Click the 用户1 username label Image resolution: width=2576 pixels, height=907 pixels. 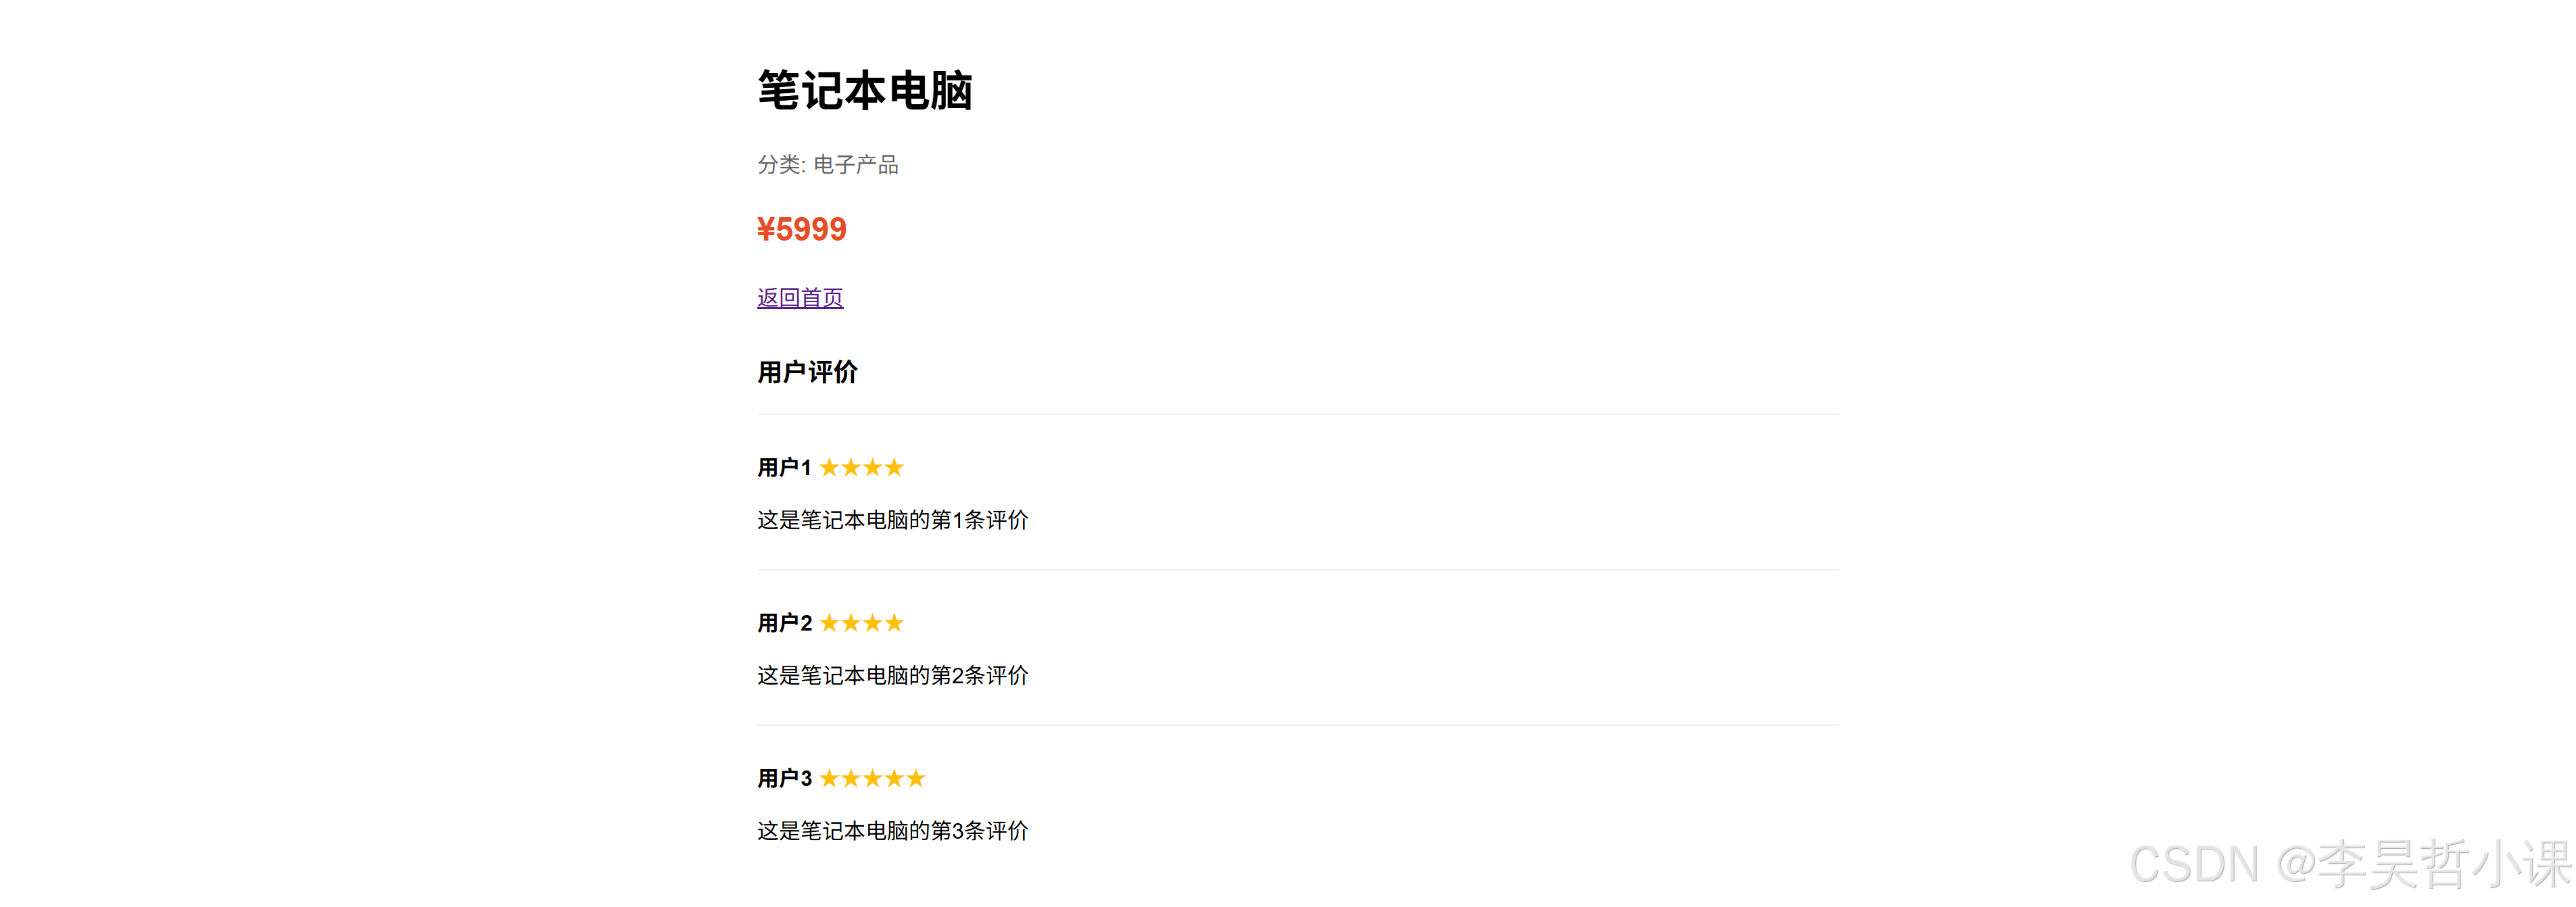(x=783, y=467)
